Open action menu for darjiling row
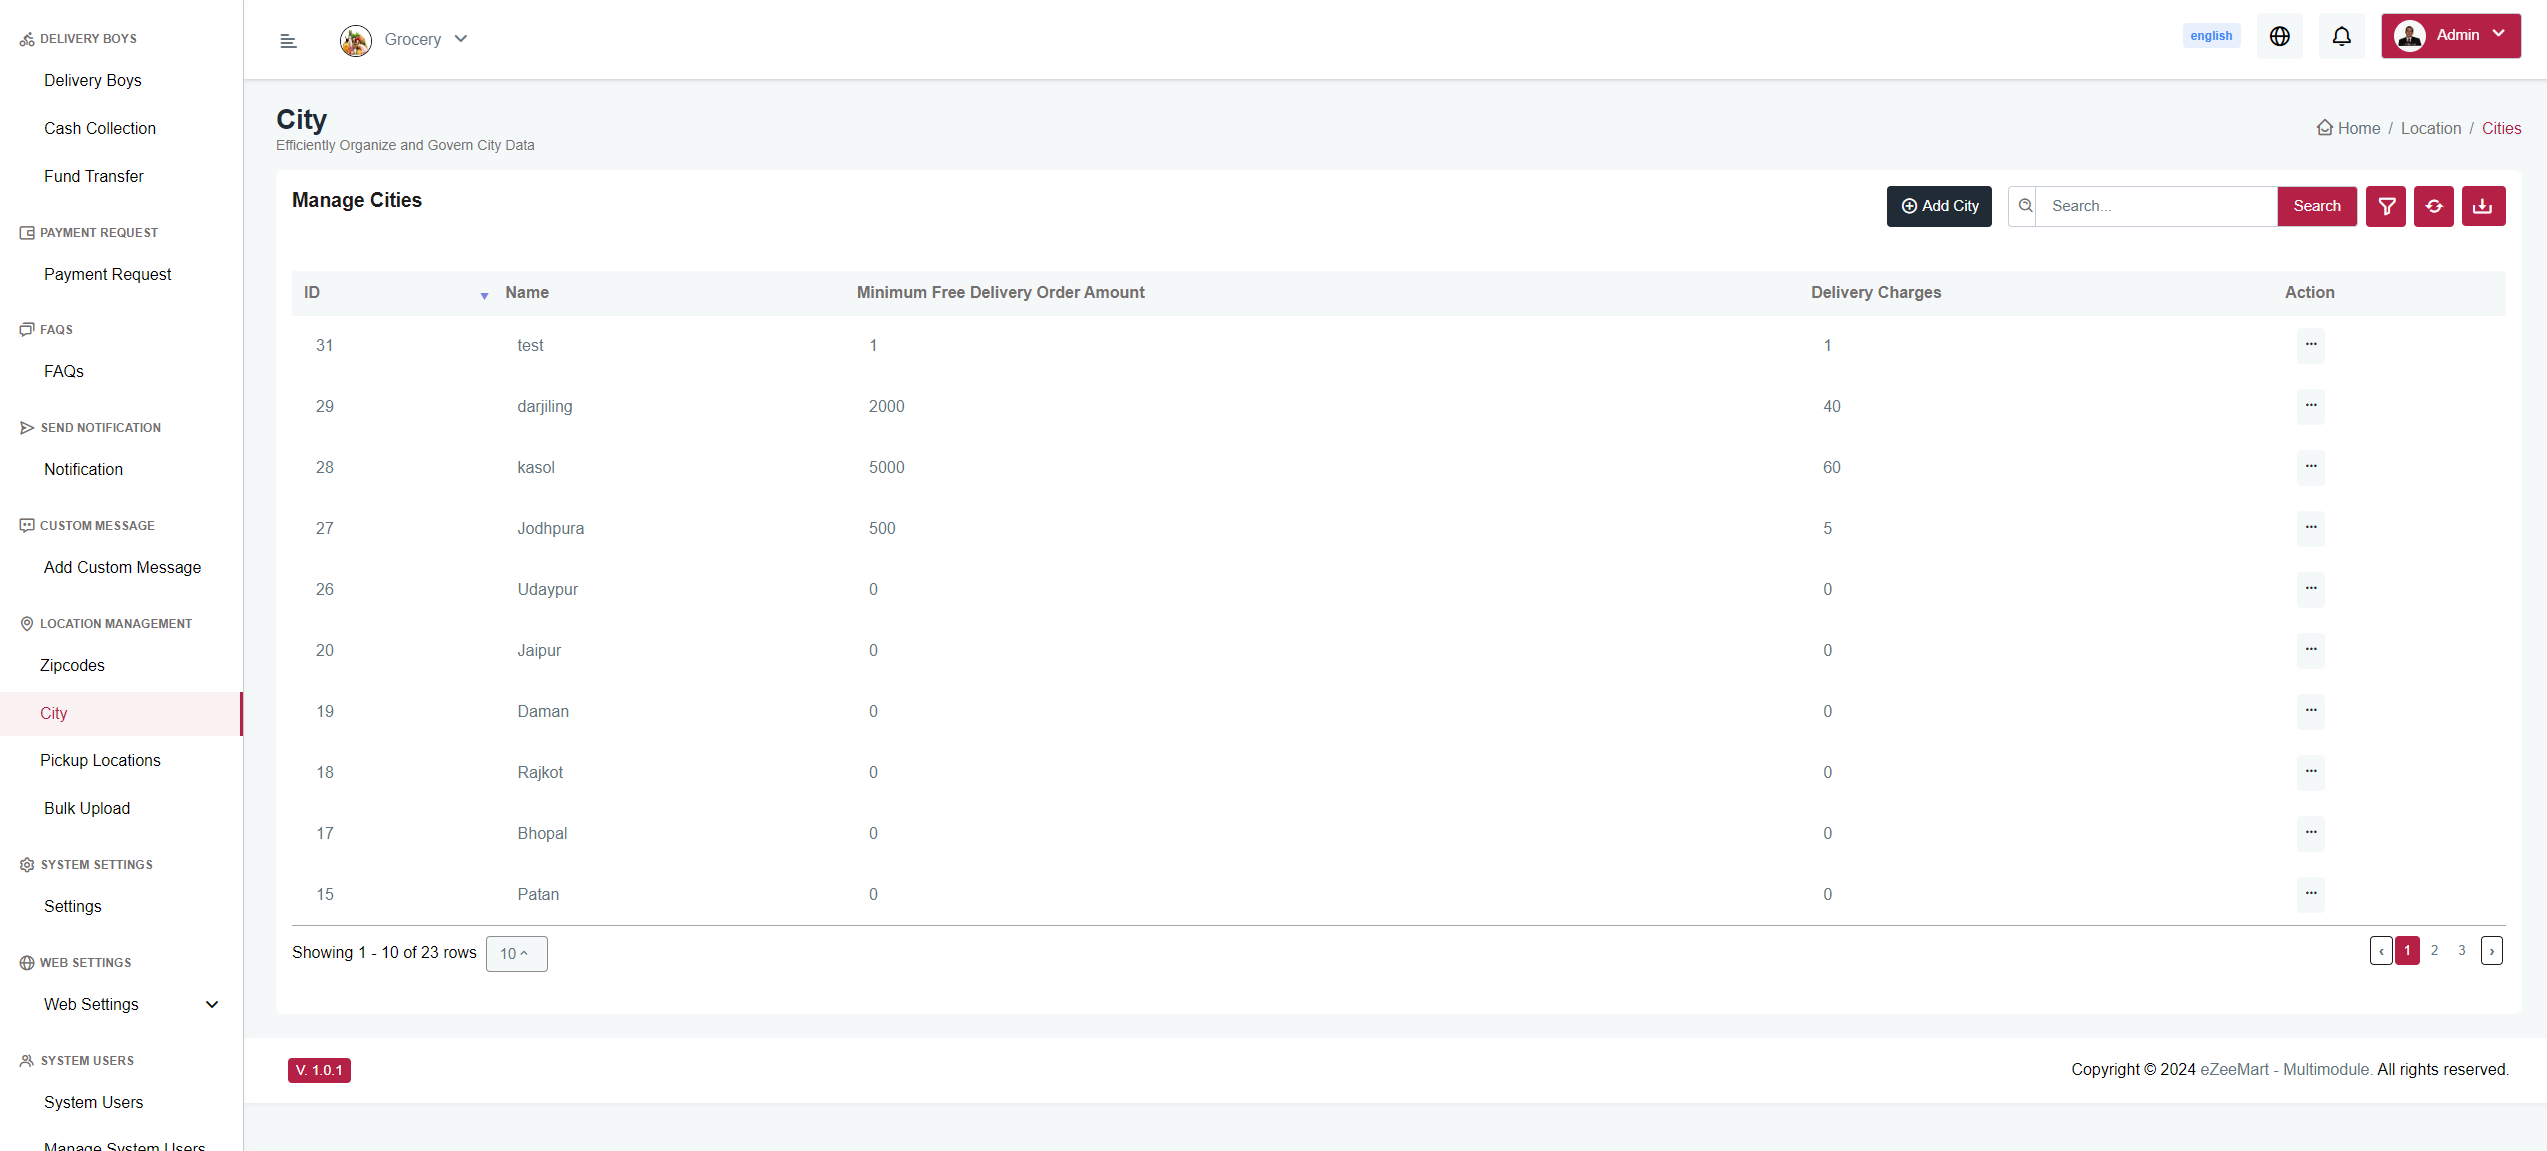Screen dimensions: 2547x1151 click(2310, 406)
